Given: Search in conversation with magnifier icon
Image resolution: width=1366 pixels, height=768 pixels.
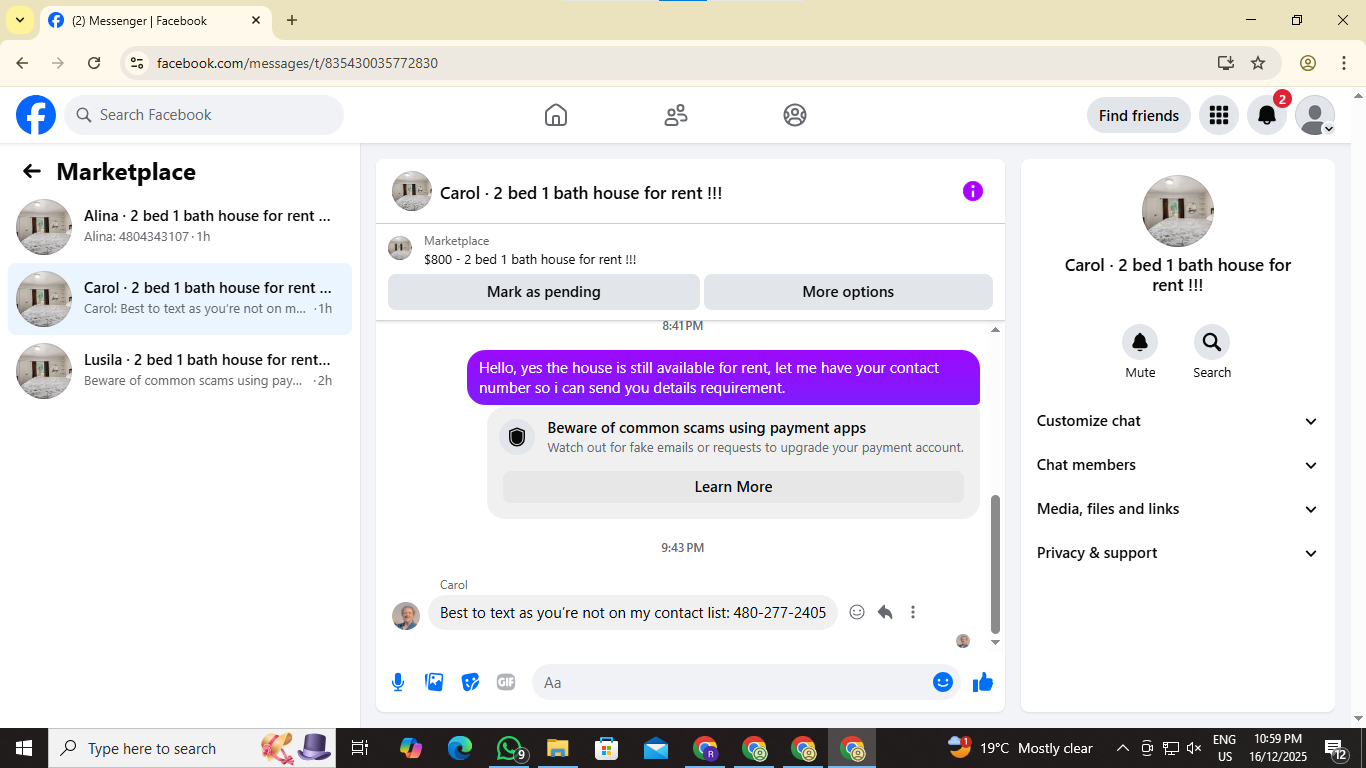Looking at the screenshot, I should 1212,343.
